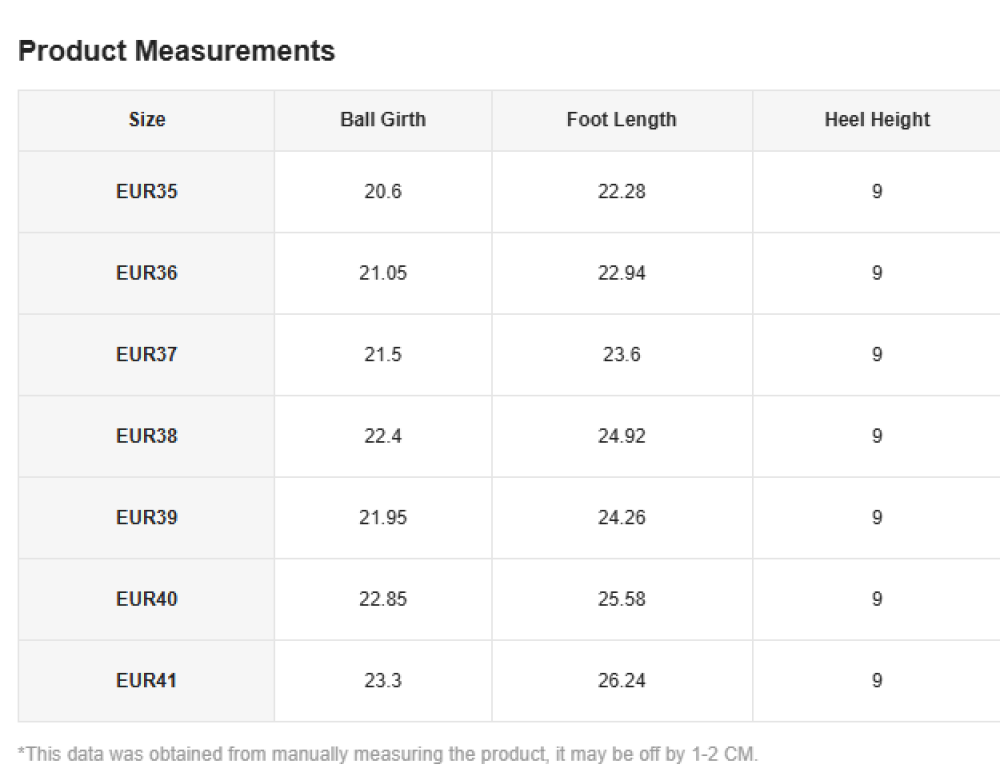
Task: Pick the EUR37 row label
Action: (x=147, y=354)
